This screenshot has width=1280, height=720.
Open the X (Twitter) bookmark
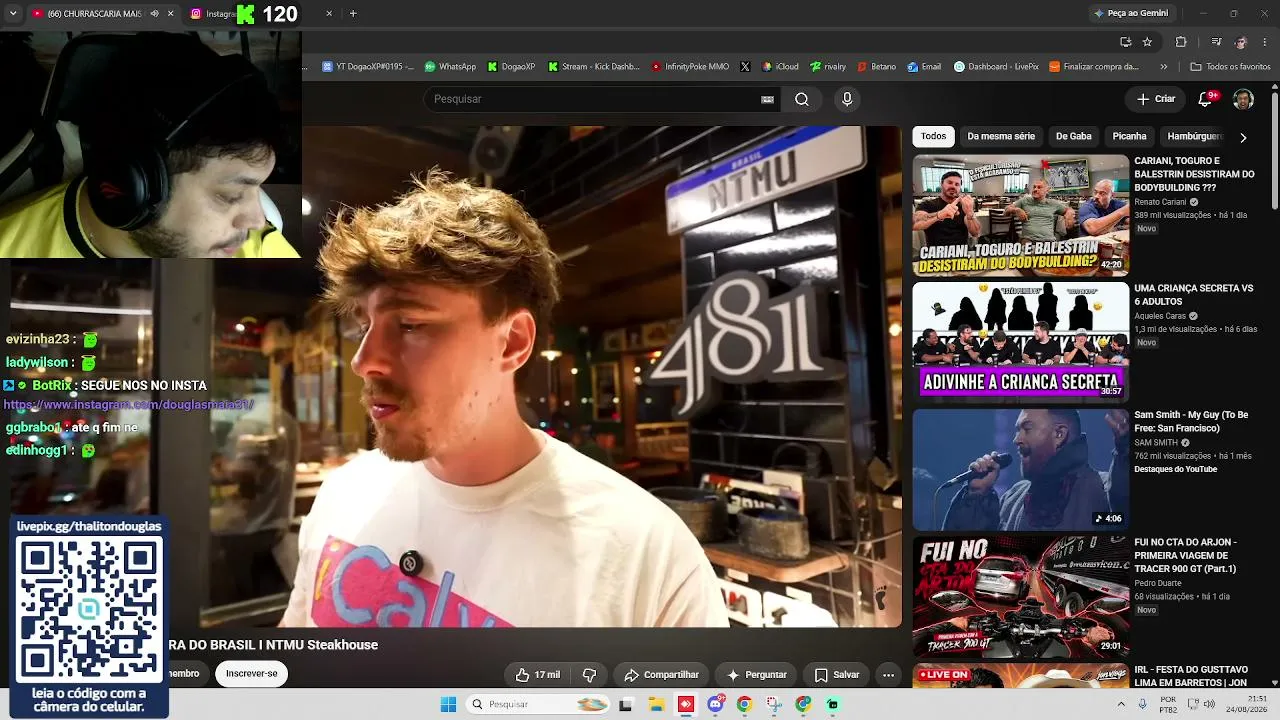745,67
